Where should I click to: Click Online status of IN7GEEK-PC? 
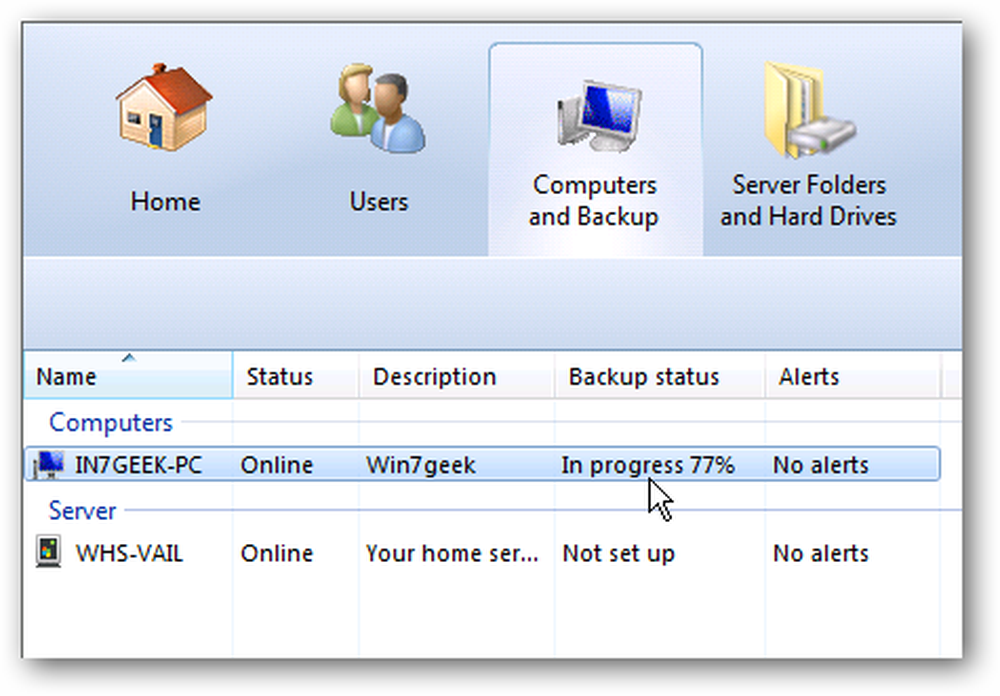pos(277,465)
